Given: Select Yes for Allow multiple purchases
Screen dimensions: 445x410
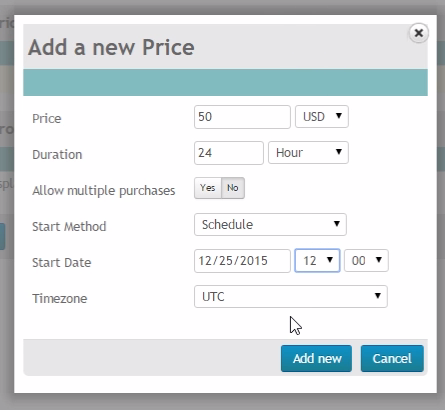Looking at the screenshot, I should coord(208,188).
